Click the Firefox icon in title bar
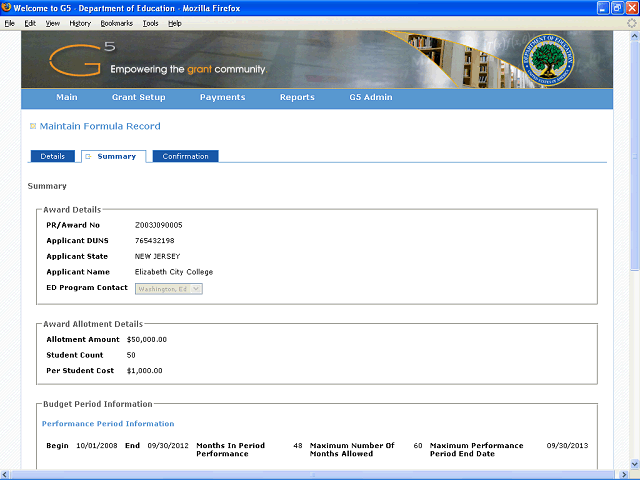The height and width of the screenshot is (480, 640). tap(6, 8)
